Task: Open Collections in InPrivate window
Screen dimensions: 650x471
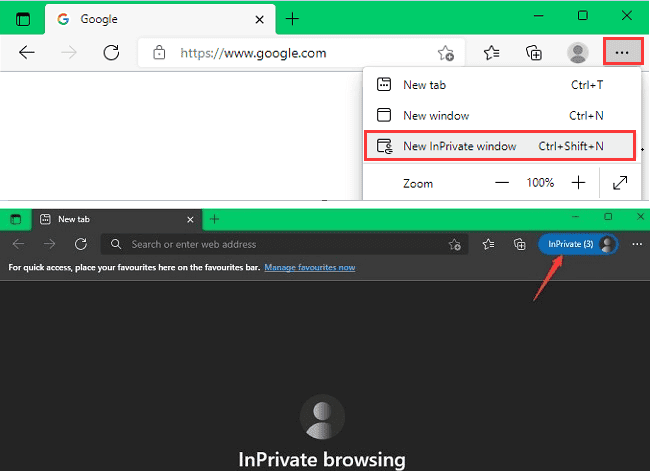Action: point(519,244)
